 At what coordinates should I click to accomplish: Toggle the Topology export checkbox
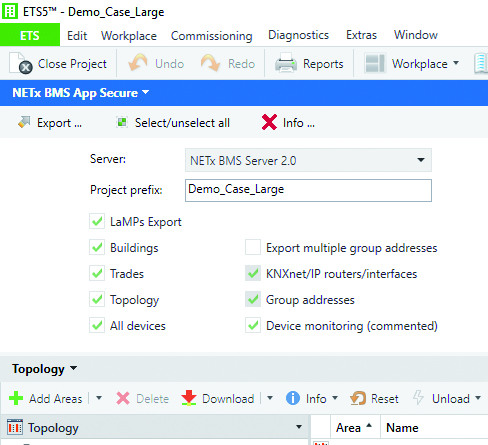click(x=97, y=299)
